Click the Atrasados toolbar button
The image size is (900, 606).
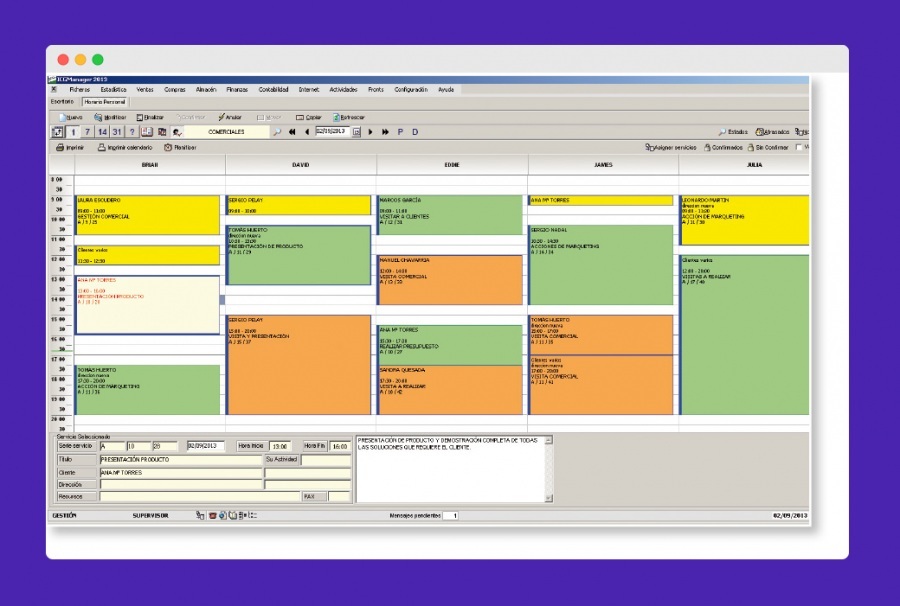pos(772,132)
